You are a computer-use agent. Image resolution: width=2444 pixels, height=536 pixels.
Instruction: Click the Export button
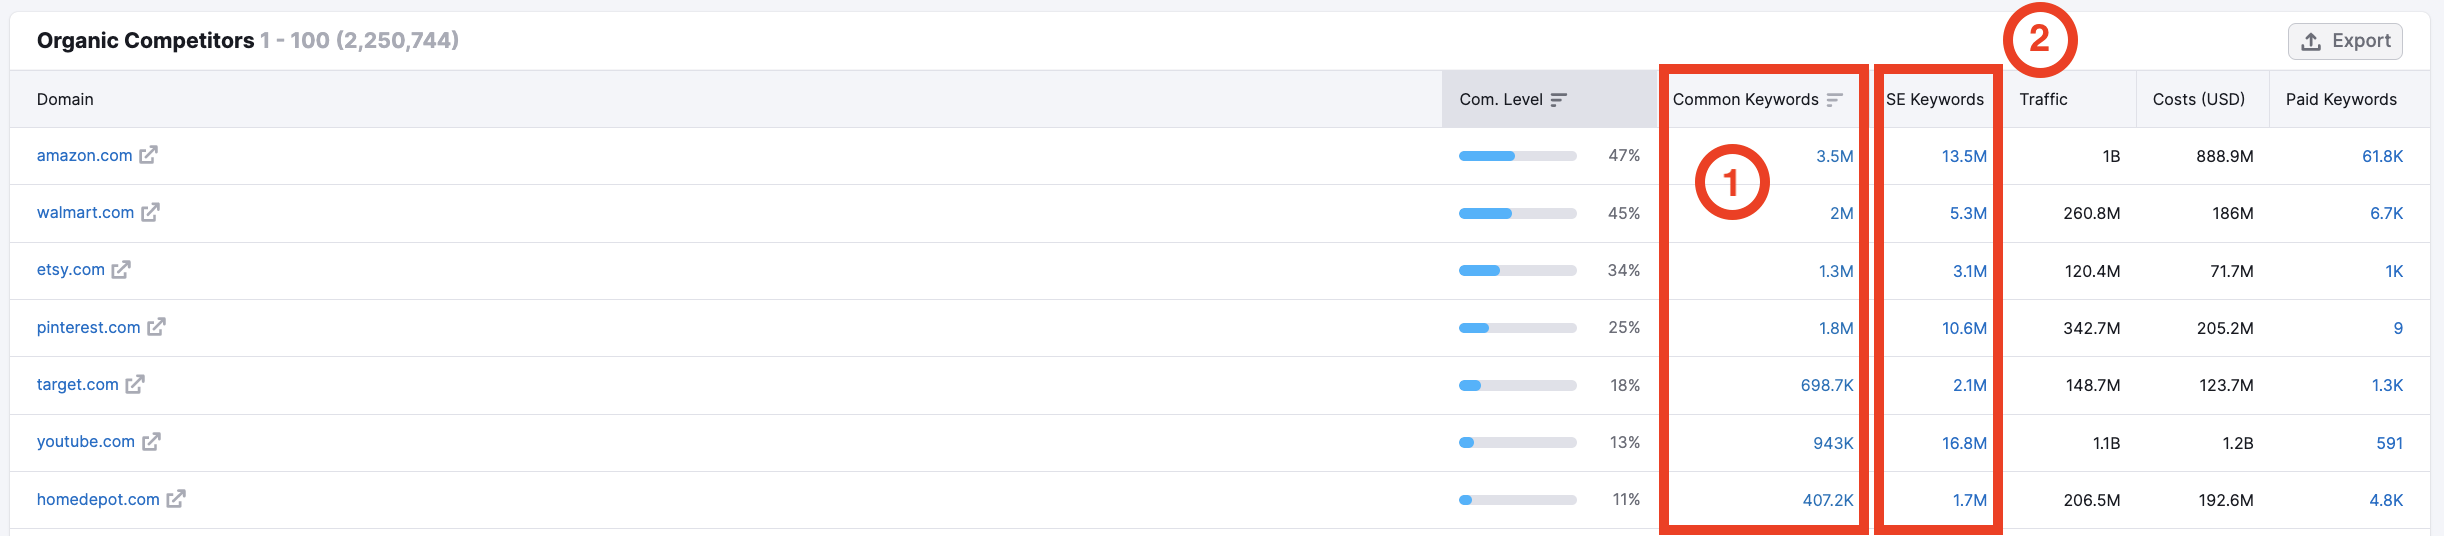(2345, 41)
